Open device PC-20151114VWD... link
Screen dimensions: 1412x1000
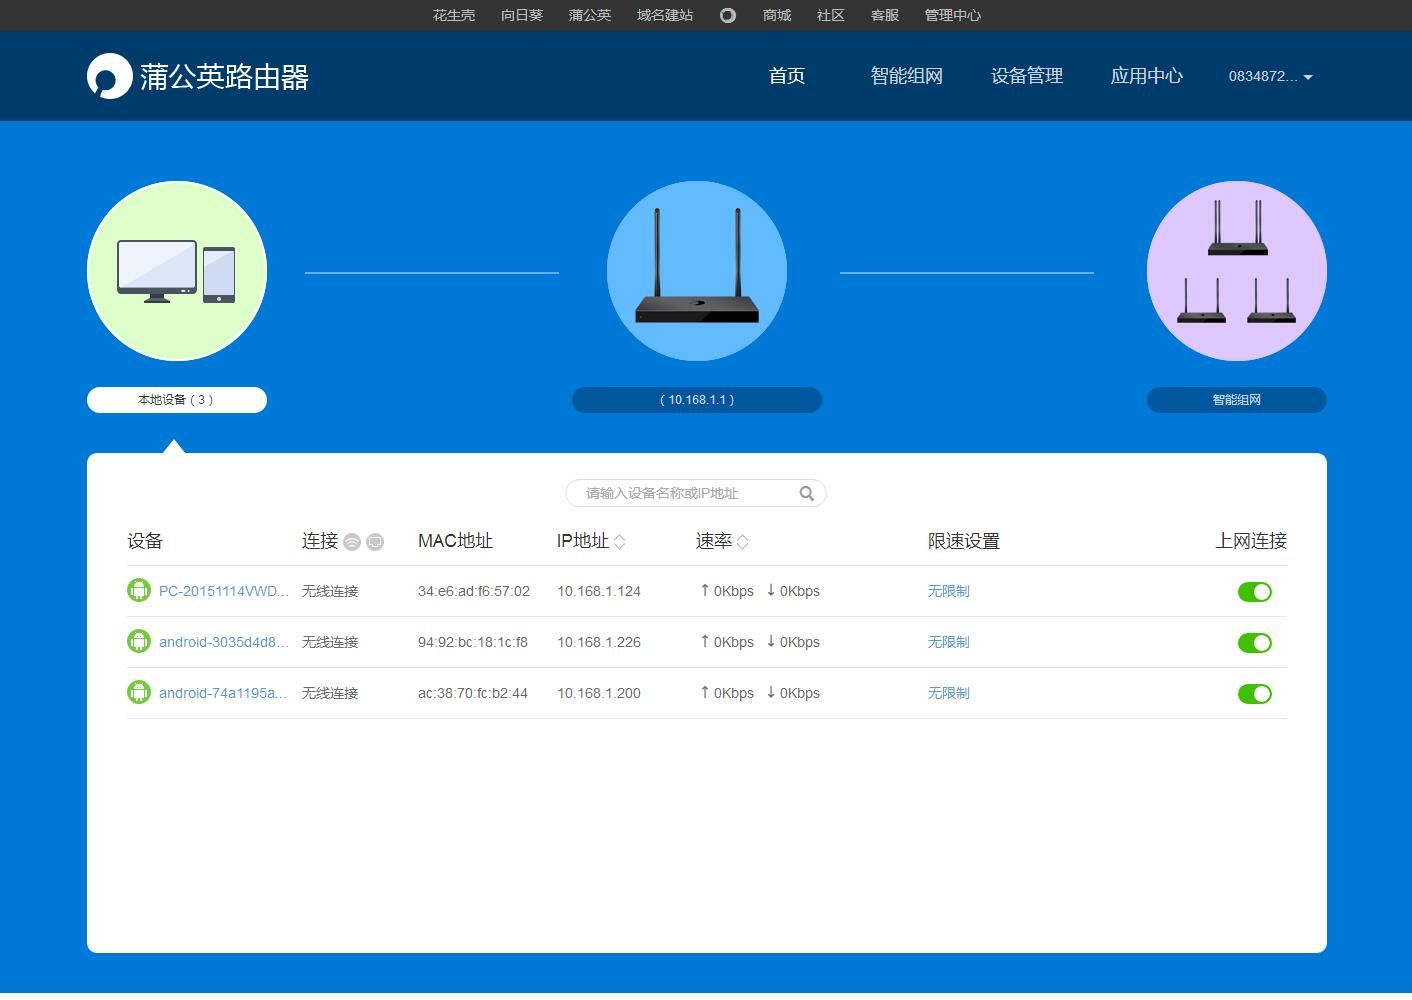pyautogui.click(x=224, y=591)
